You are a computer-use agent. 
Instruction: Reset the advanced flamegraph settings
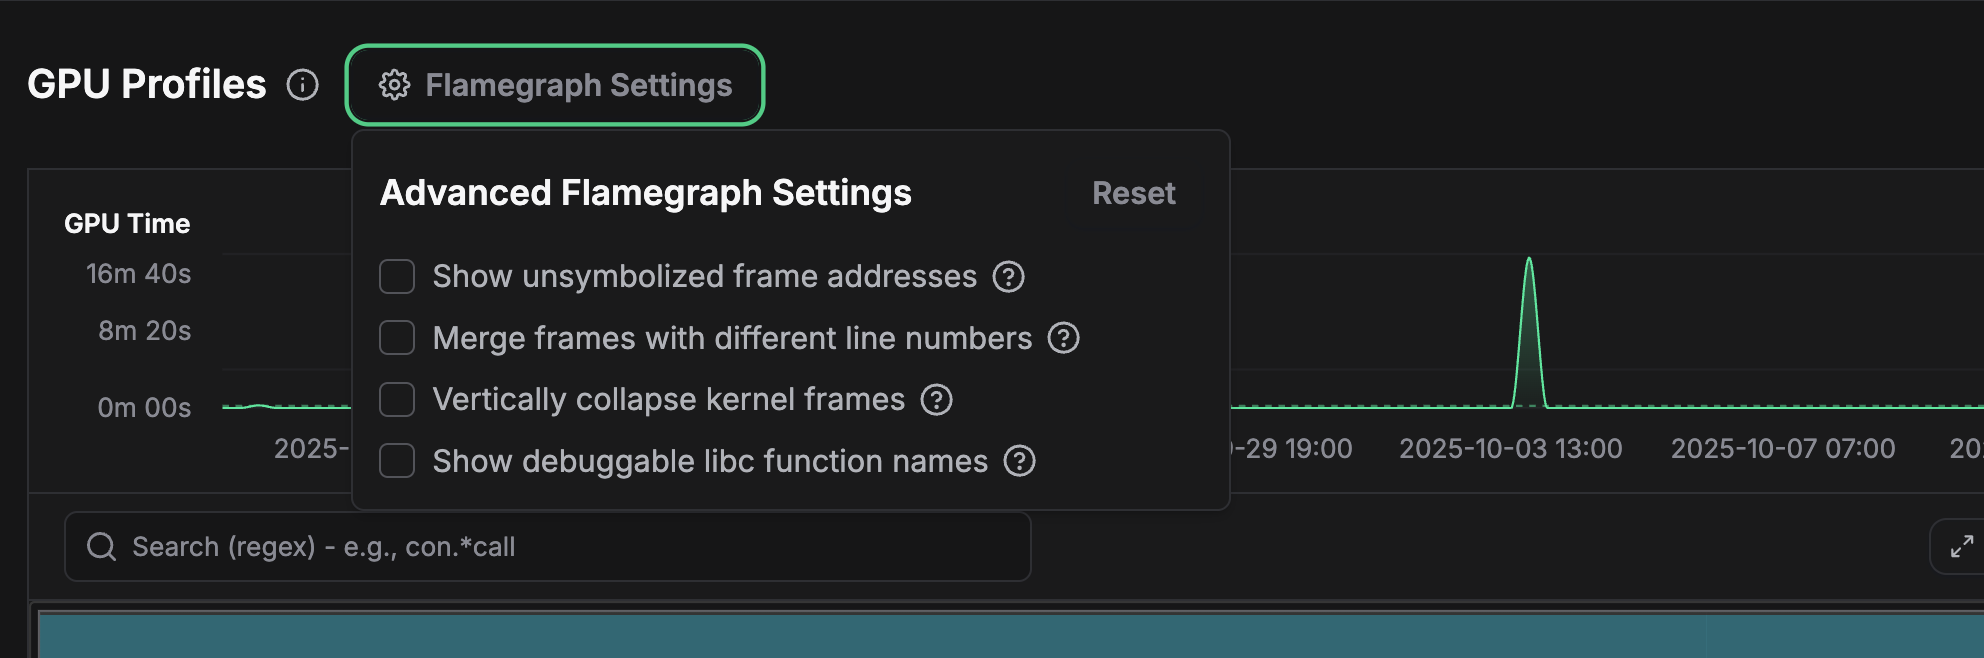[1133, 193]
